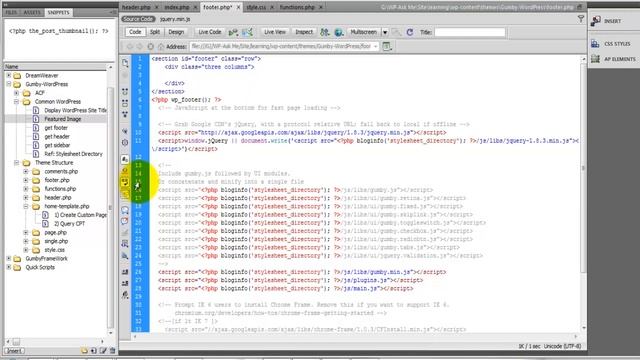Click the filter icon for related files
Image resolution: width=640 pixels, height=360 pixels.
pyautogui.click(x=580, y=19)
